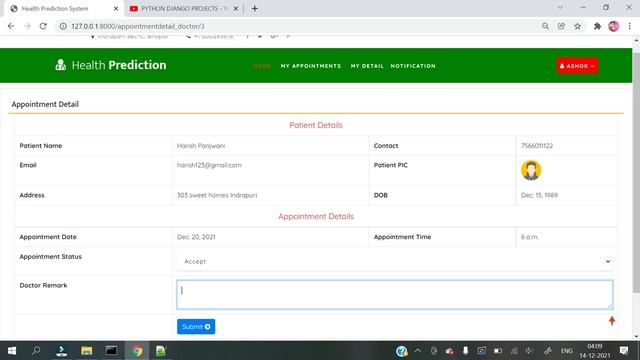Select the DOB value Dec. 15, 1989
Screen dimensions: 640x360
click(539, 195)
